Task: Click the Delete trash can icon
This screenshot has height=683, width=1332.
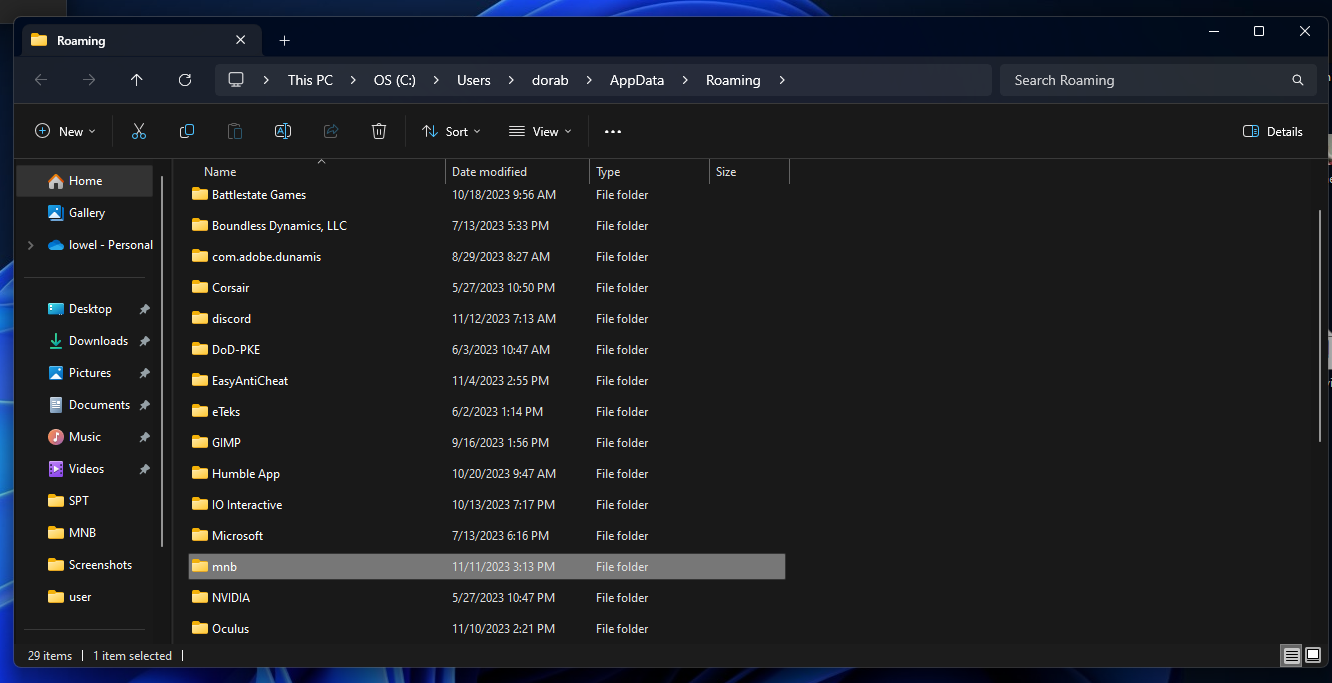Action: [379, 131]
